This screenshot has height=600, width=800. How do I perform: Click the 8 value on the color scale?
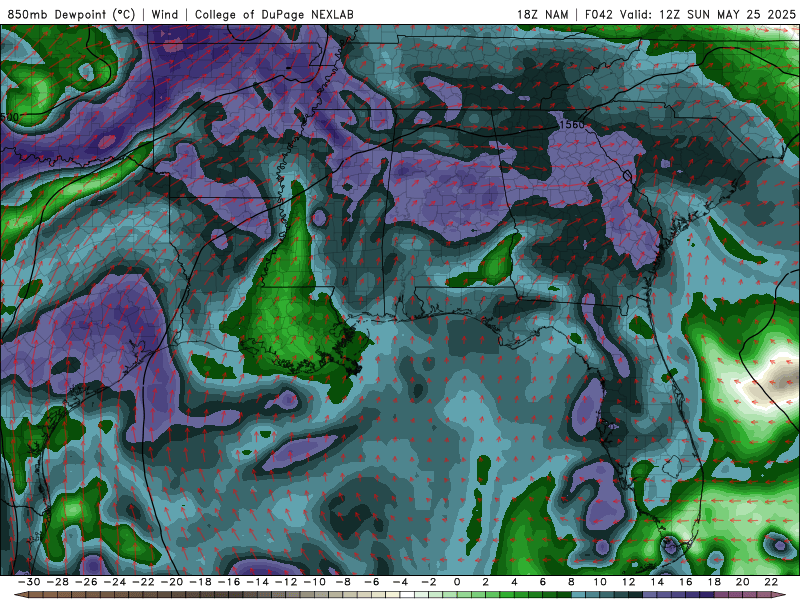(x=571, y=582)
